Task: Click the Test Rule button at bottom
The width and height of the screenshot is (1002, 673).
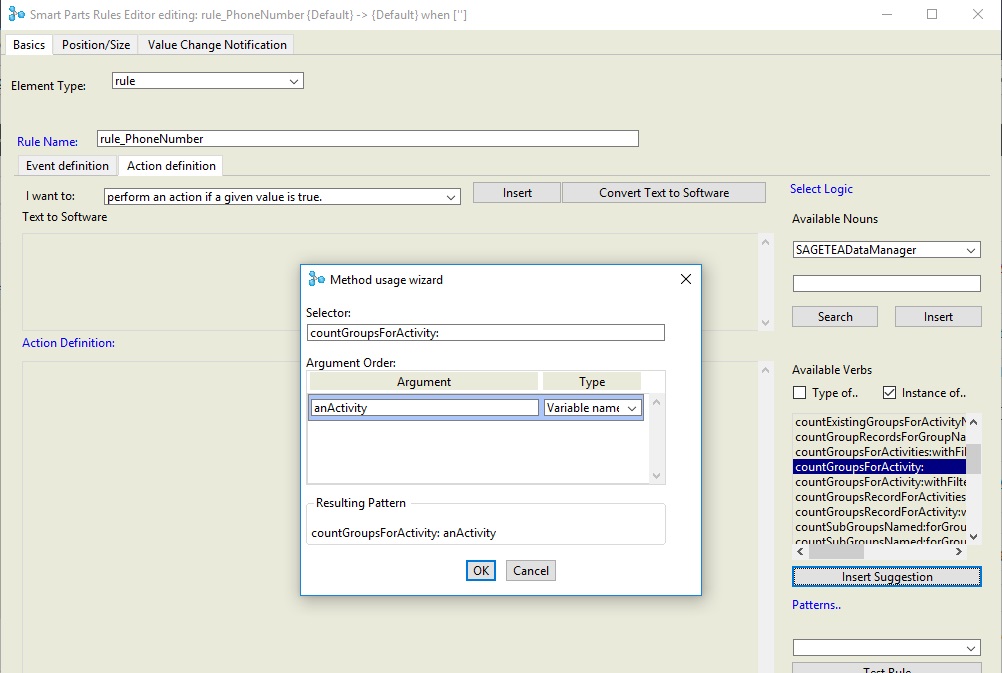Action: coord(886,669)
